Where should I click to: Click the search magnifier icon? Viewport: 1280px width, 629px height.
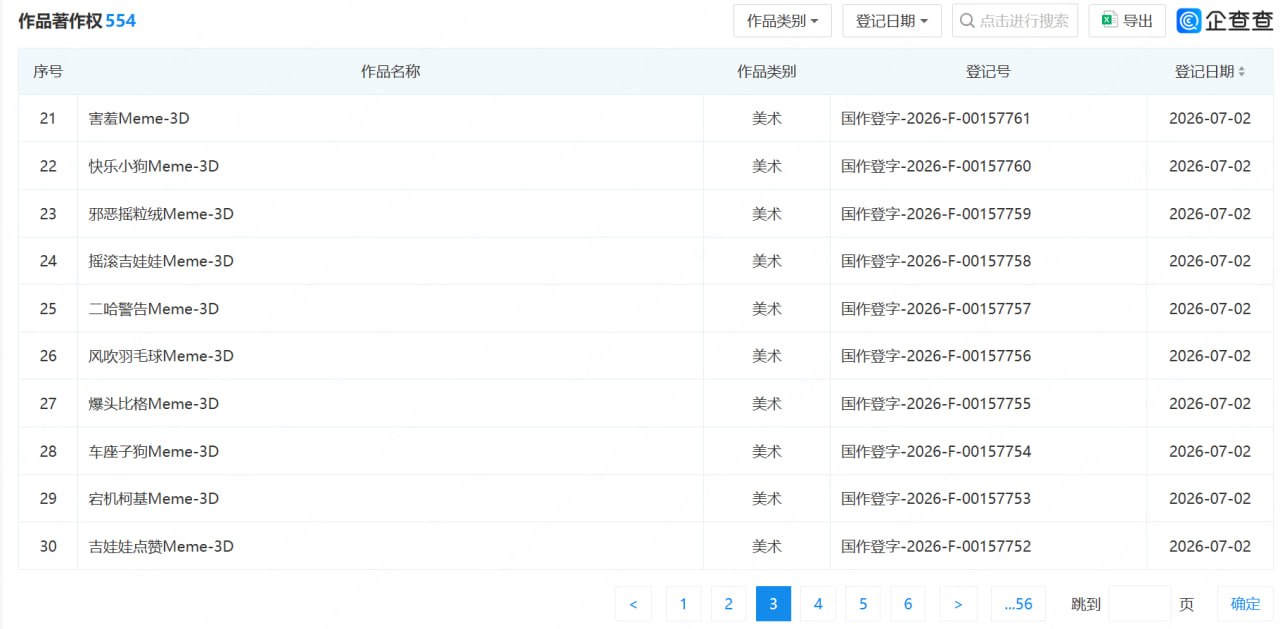(x=968, y=21)
